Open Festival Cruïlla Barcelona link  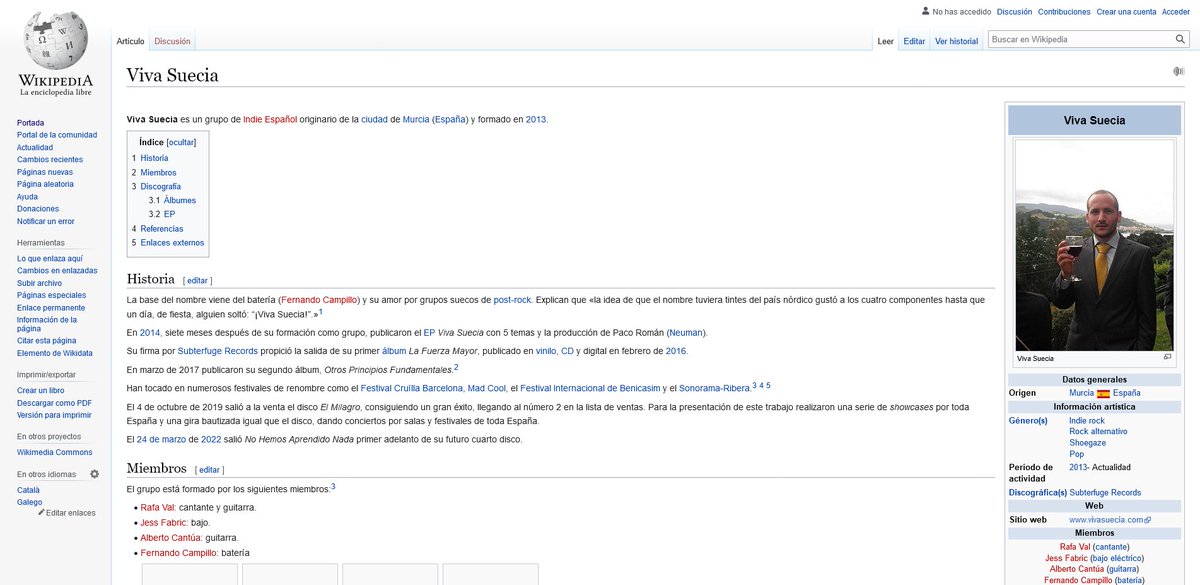click(412, 388)
